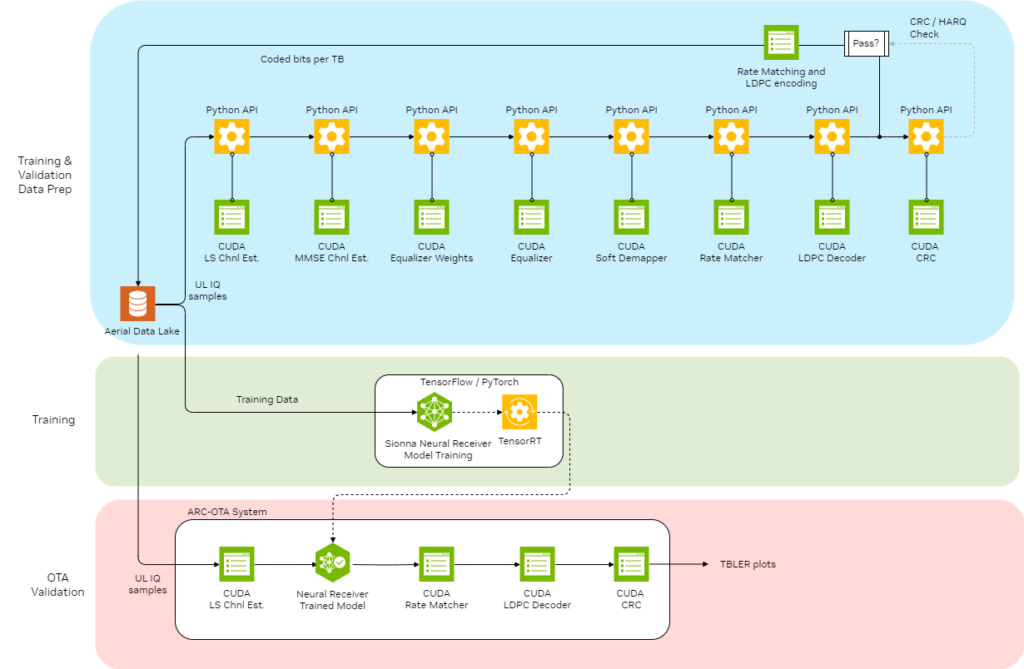Image resolution: width=1024 pixels, height=669 pixels.
Task: Select the CUDA Soft Demapper icon
Action: 631,217
